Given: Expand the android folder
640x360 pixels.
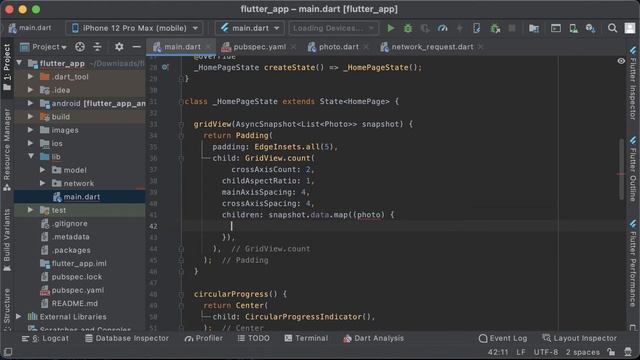Looking at the screenshot, I should (x=31, y=103).
